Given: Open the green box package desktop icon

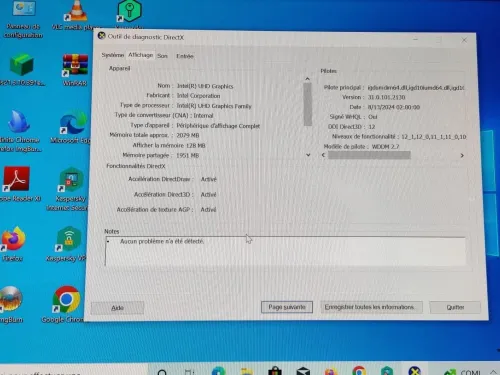Looking at the screenshot, I should point(22,70).
